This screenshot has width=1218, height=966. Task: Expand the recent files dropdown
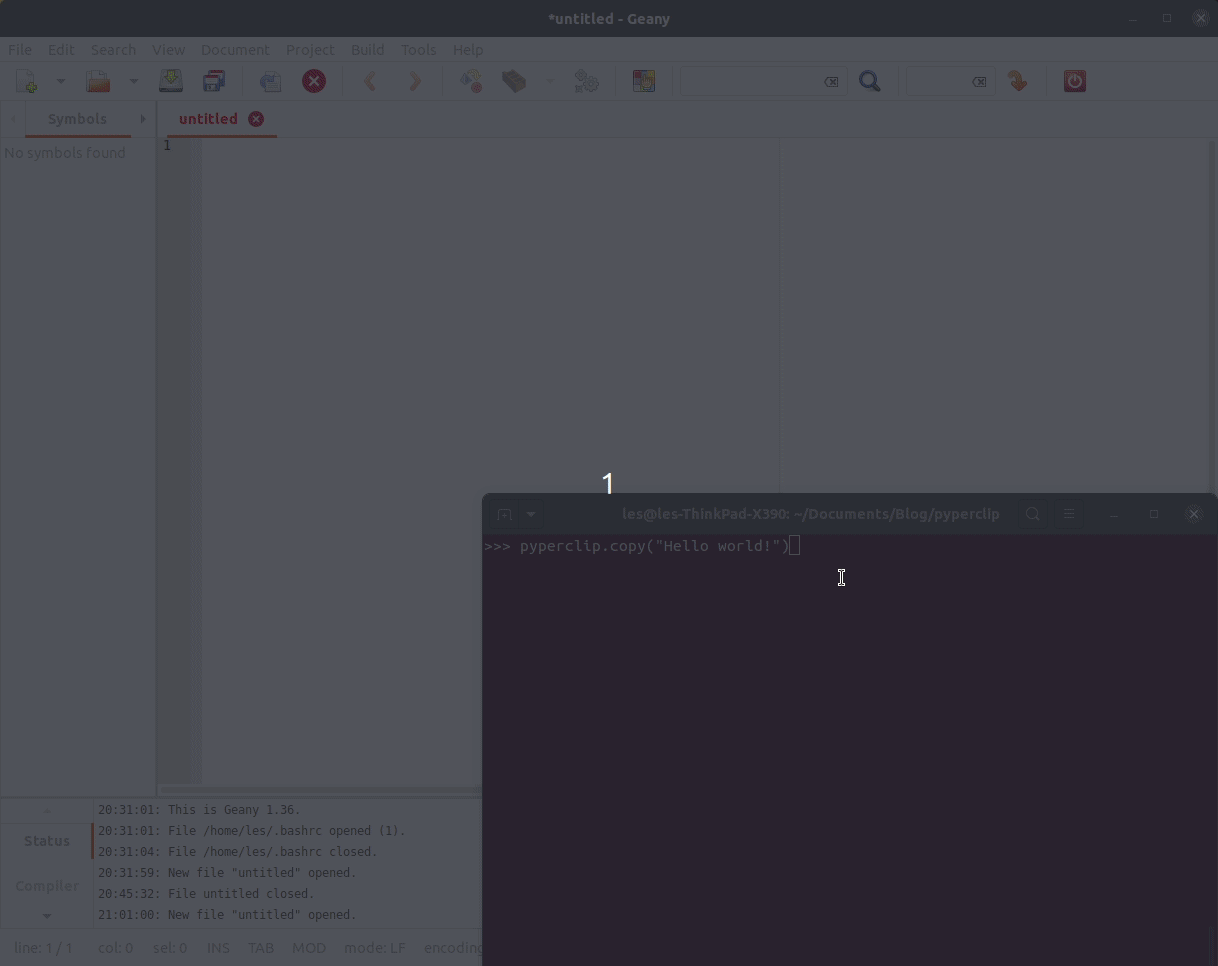point(134,81)
